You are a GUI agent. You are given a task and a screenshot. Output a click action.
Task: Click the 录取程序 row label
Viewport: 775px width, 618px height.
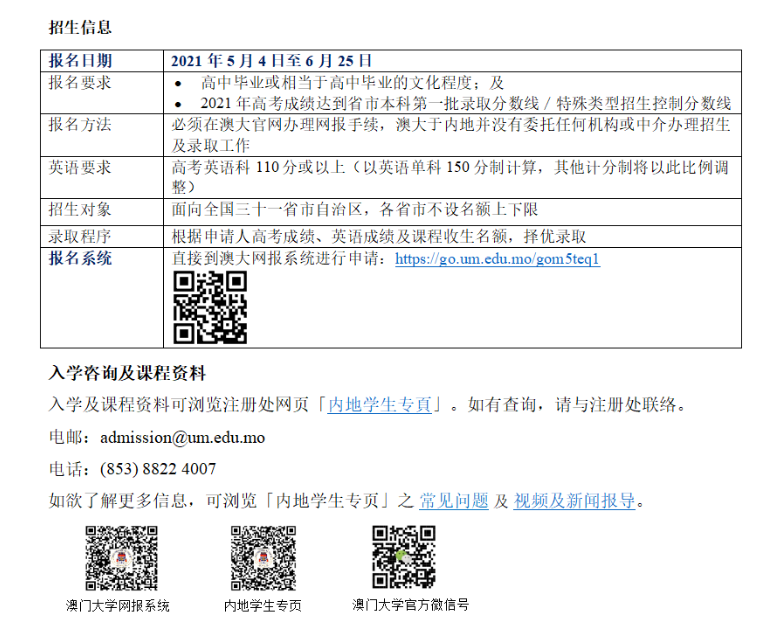(x=80, y=236)
